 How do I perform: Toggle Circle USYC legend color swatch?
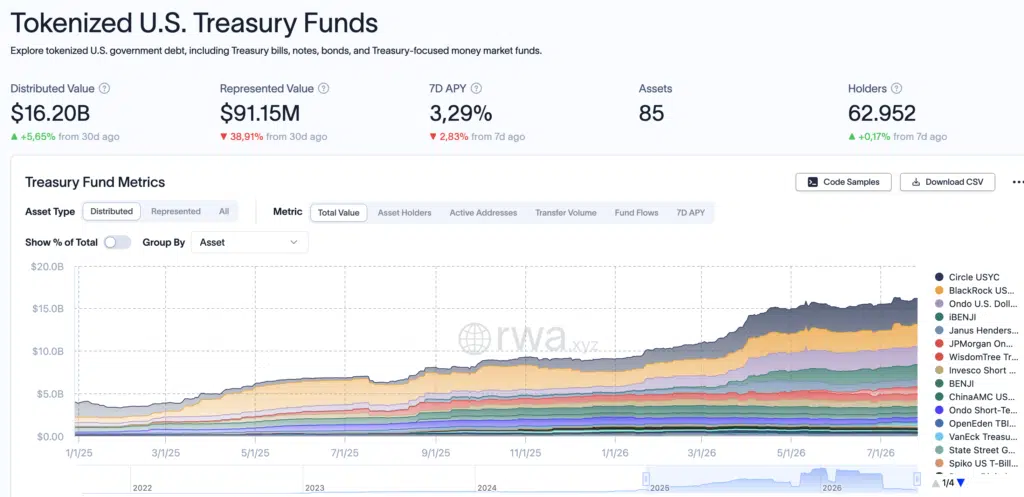939,277
